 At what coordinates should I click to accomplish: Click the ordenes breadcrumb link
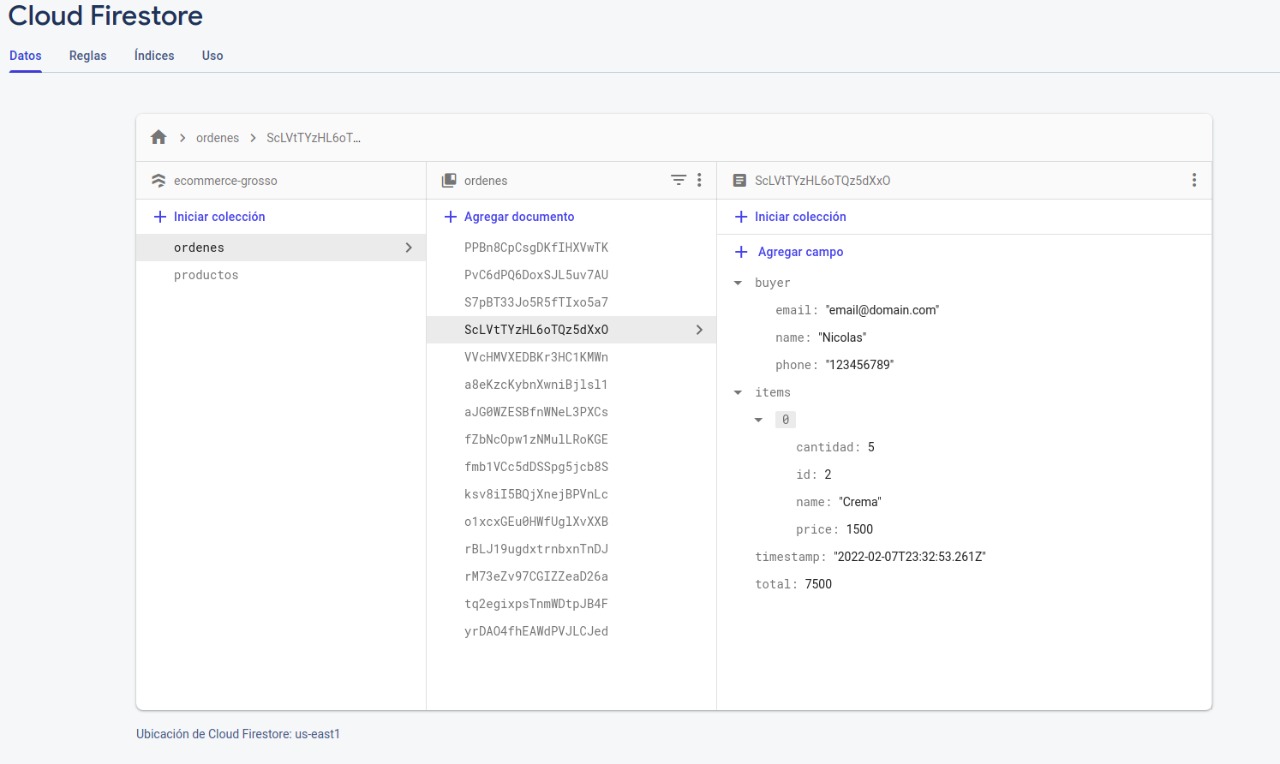[x=217, y=138]
